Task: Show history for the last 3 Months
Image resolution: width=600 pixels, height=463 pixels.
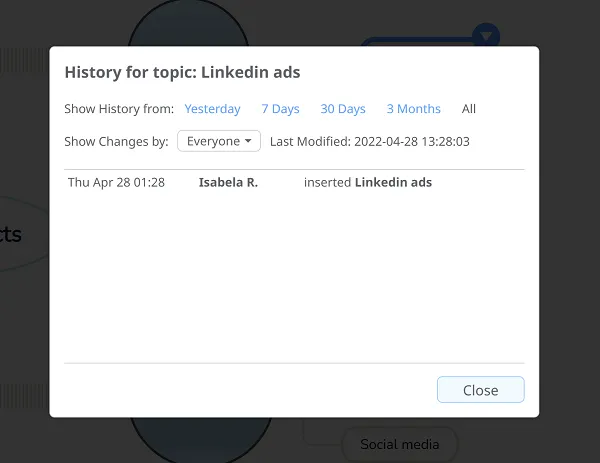Action: [x=413, y=109]
